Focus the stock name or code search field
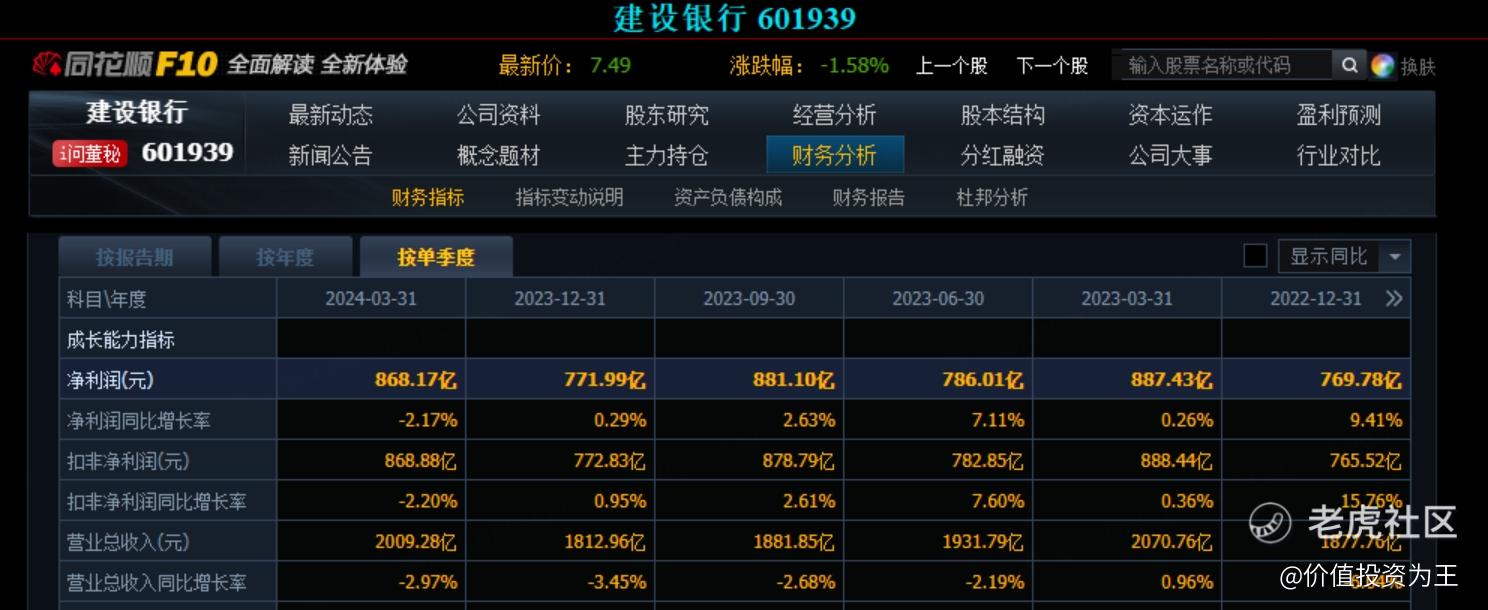 tap(1223, 65)
